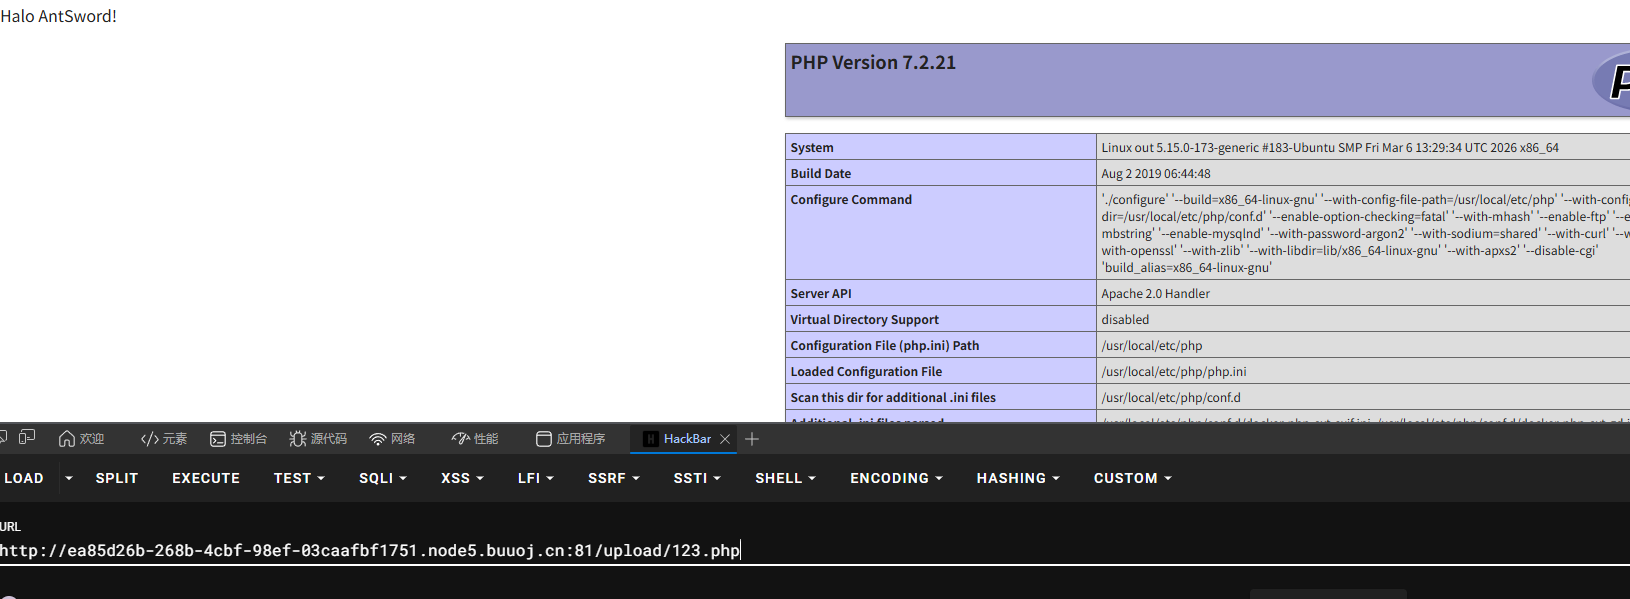Expand the HASHING dropdown
This screenshot has width=1630, height=599.
coord(1018,478)
